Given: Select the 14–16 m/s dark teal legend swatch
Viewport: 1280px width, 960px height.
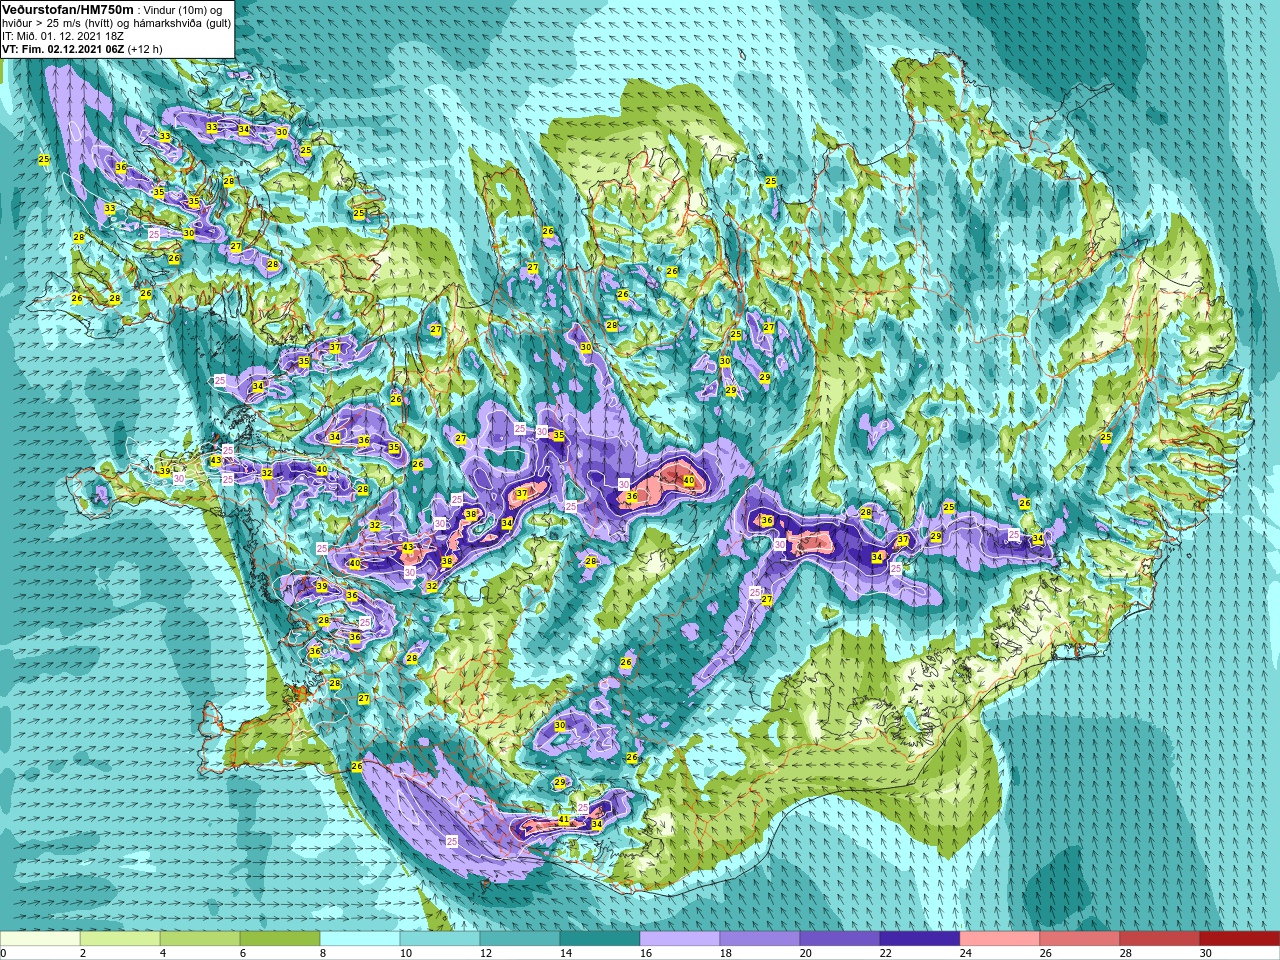Looking at the screenshot, I should click(600, 939).
